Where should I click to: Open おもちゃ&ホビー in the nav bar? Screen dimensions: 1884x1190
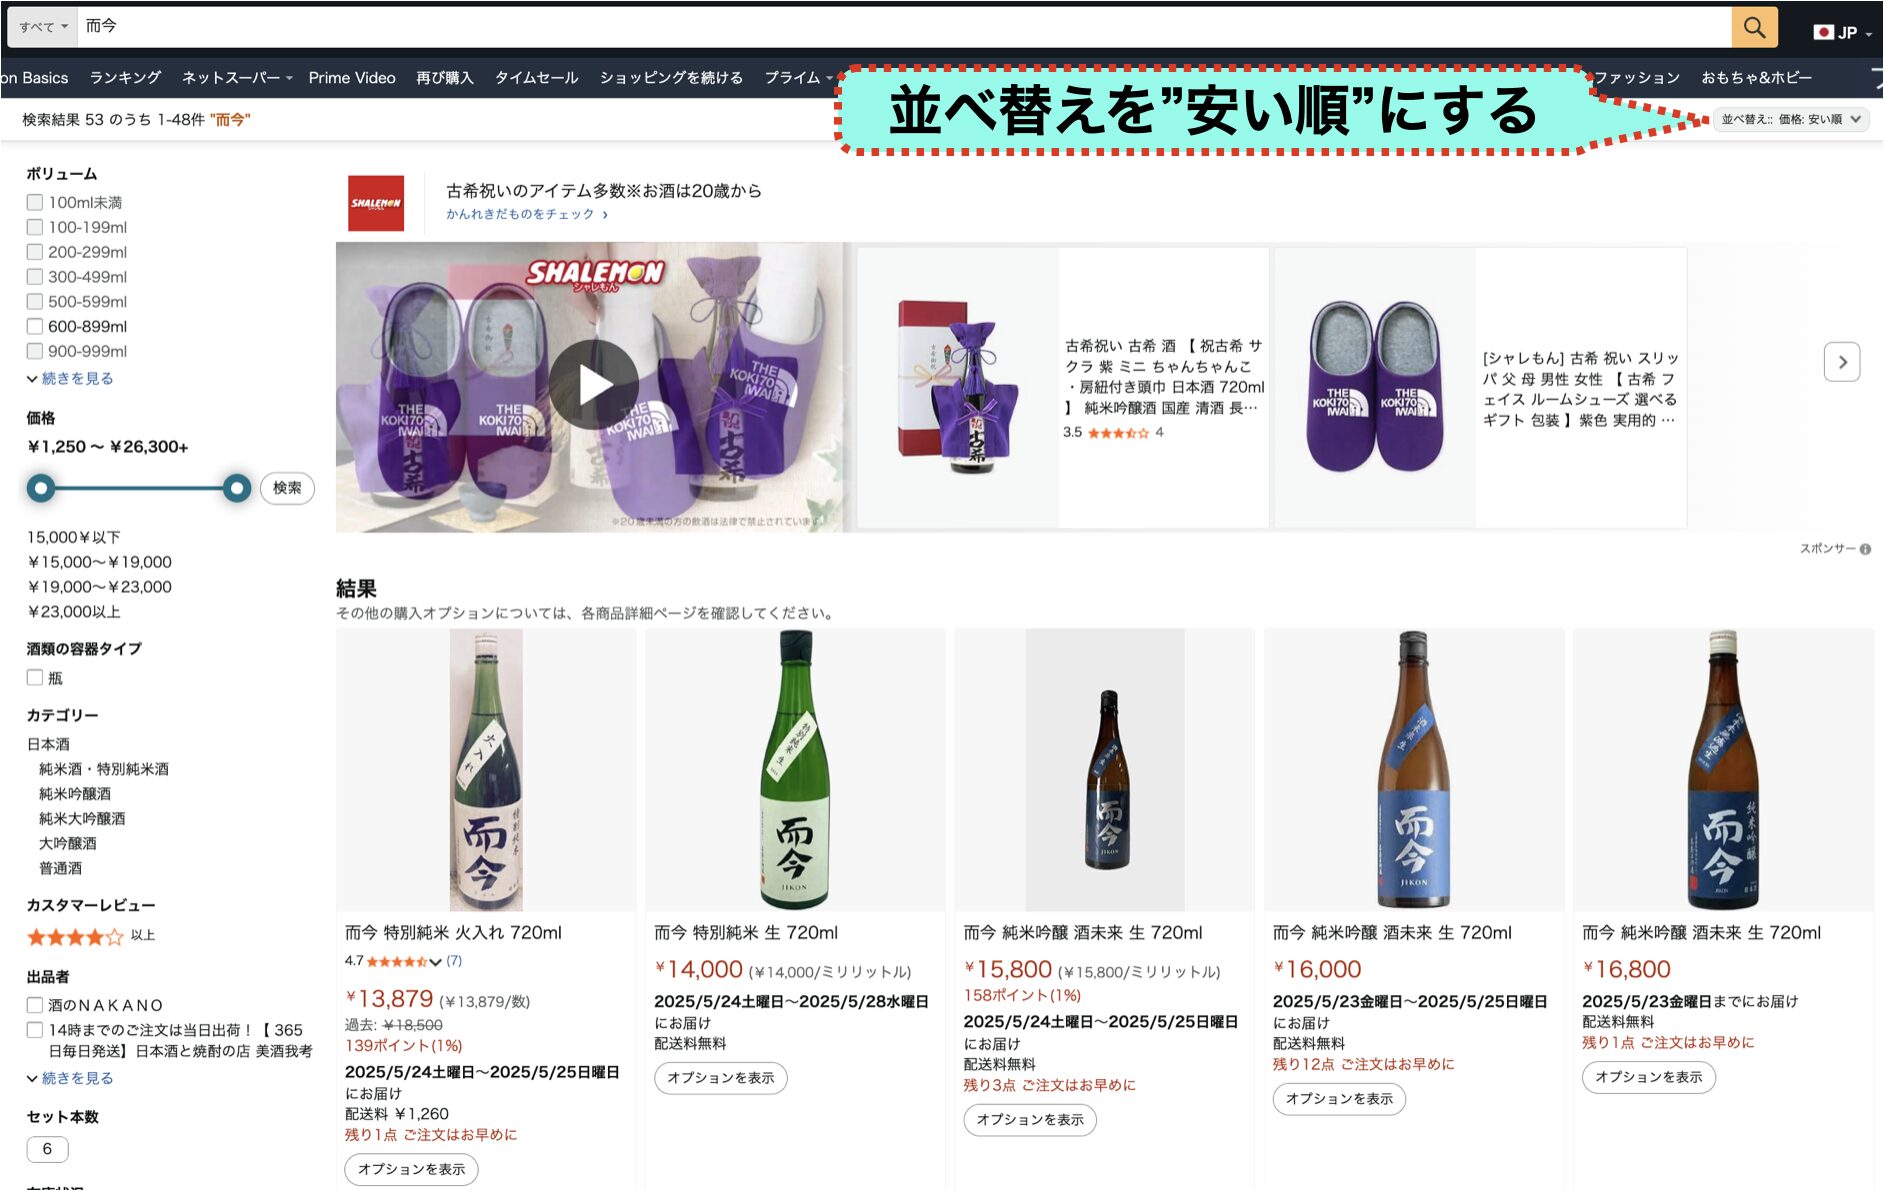[1756, 78]
